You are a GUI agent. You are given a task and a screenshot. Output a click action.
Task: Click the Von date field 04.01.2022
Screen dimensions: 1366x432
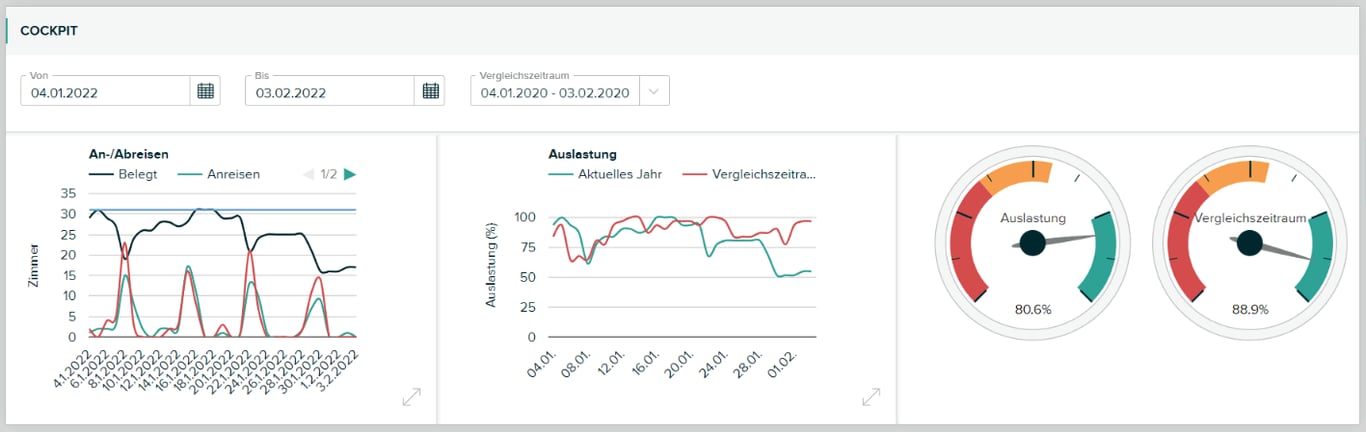(104, 93)
